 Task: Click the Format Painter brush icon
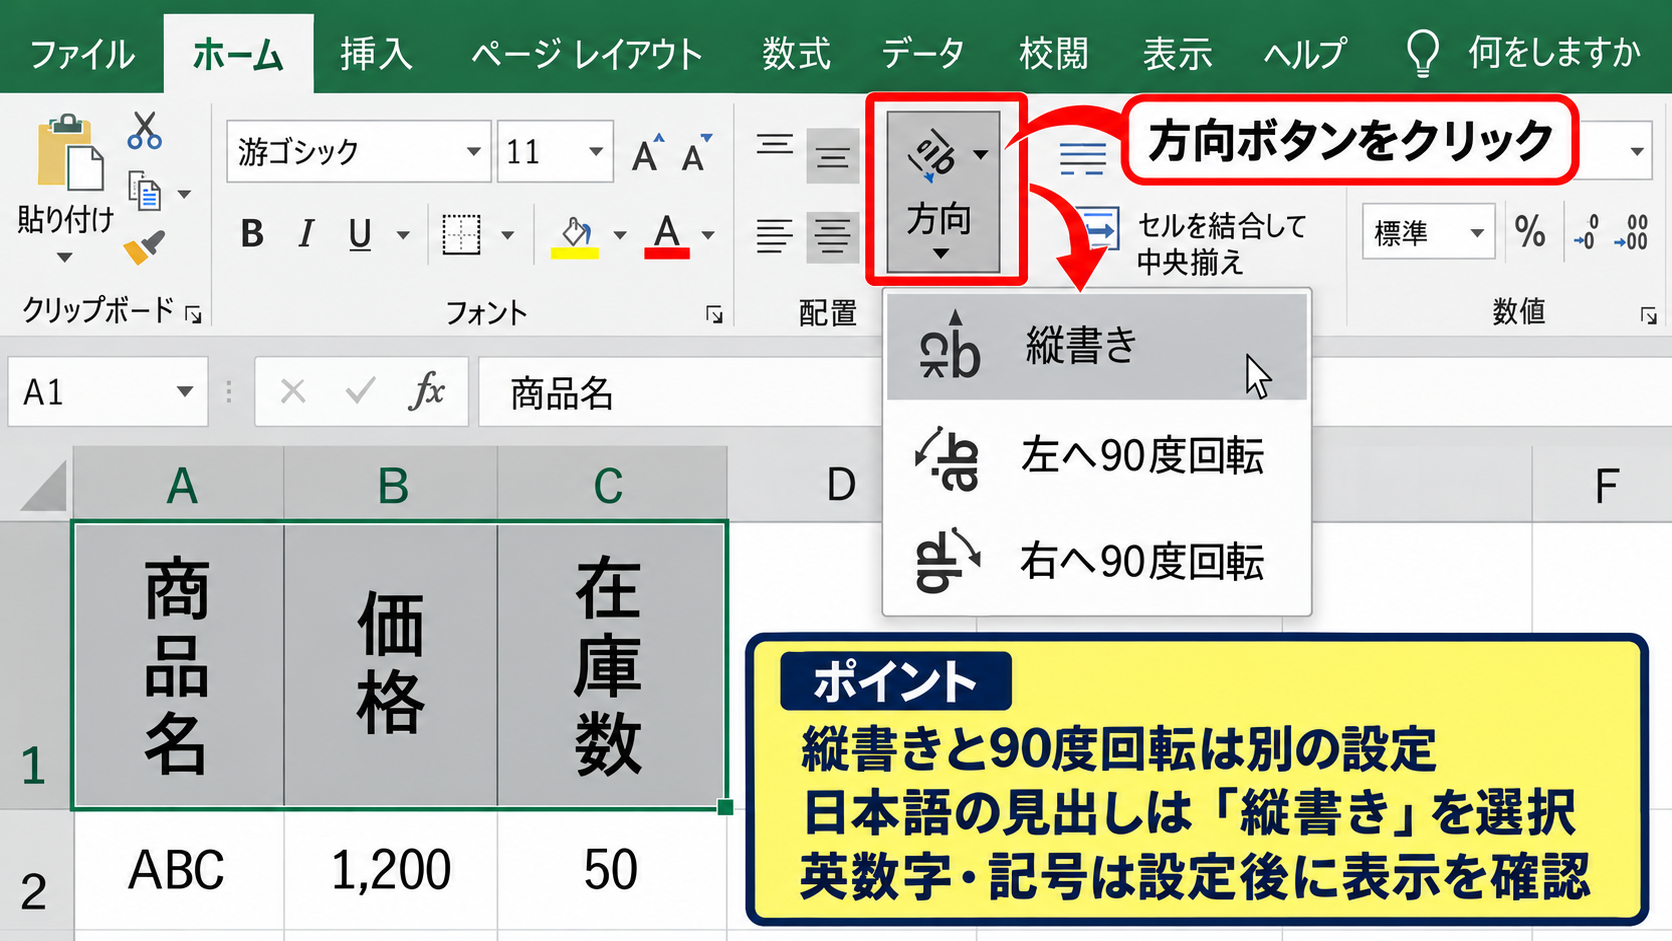[x=144, y=247]
